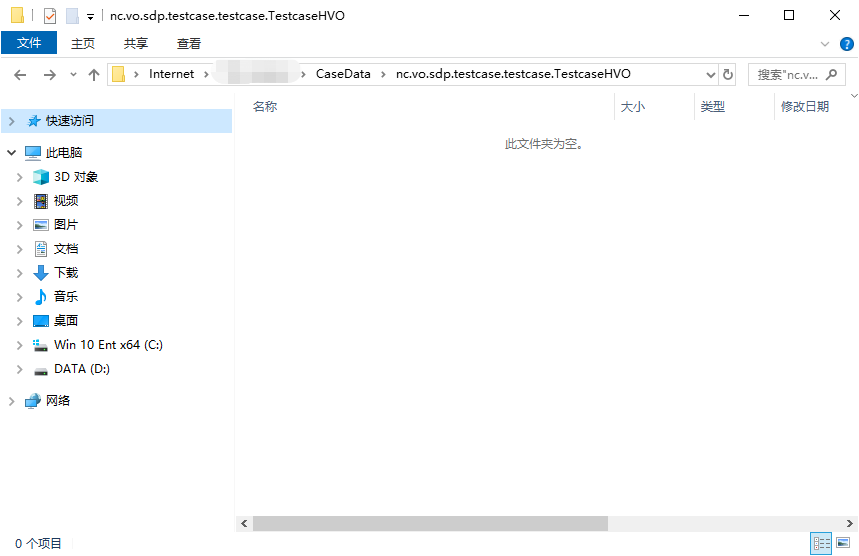Click the 0 个项目 status text
Image resolution: width=859 pixels, height=556 pixels.
coord(38,543)
